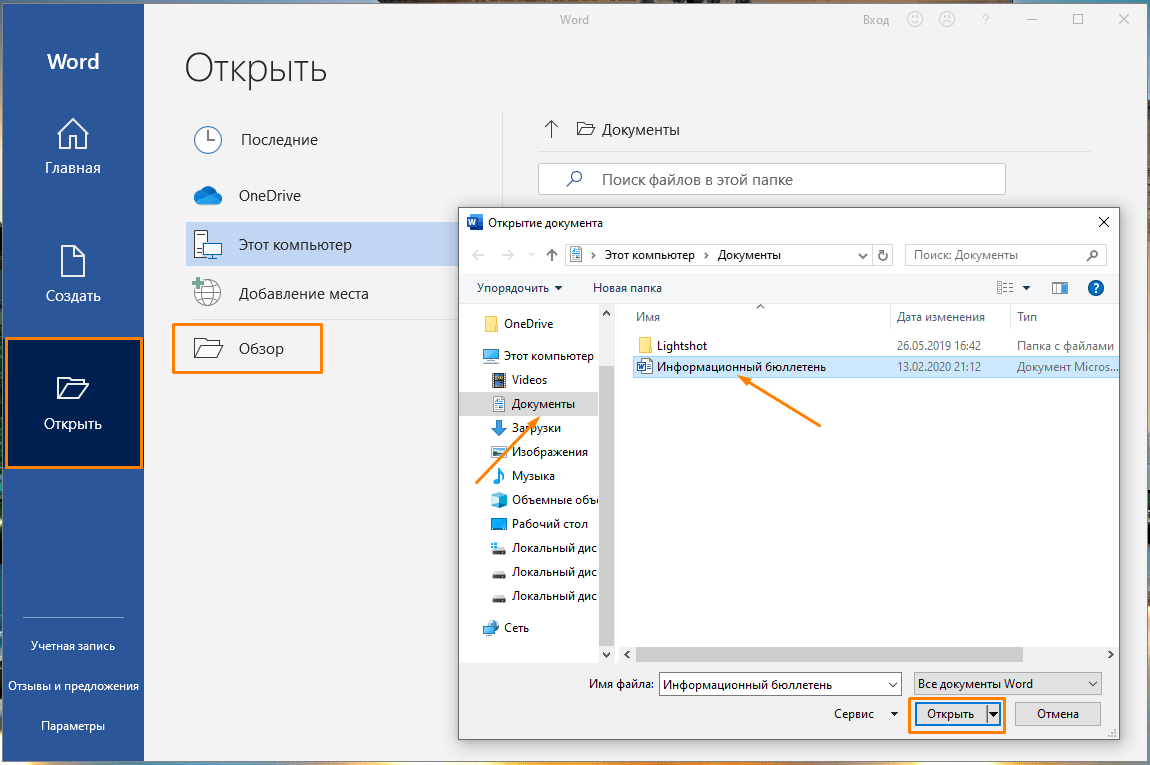Open the Сервис tools dropdown
Viewport: 1150px width, 765px height.
point(865,714)
